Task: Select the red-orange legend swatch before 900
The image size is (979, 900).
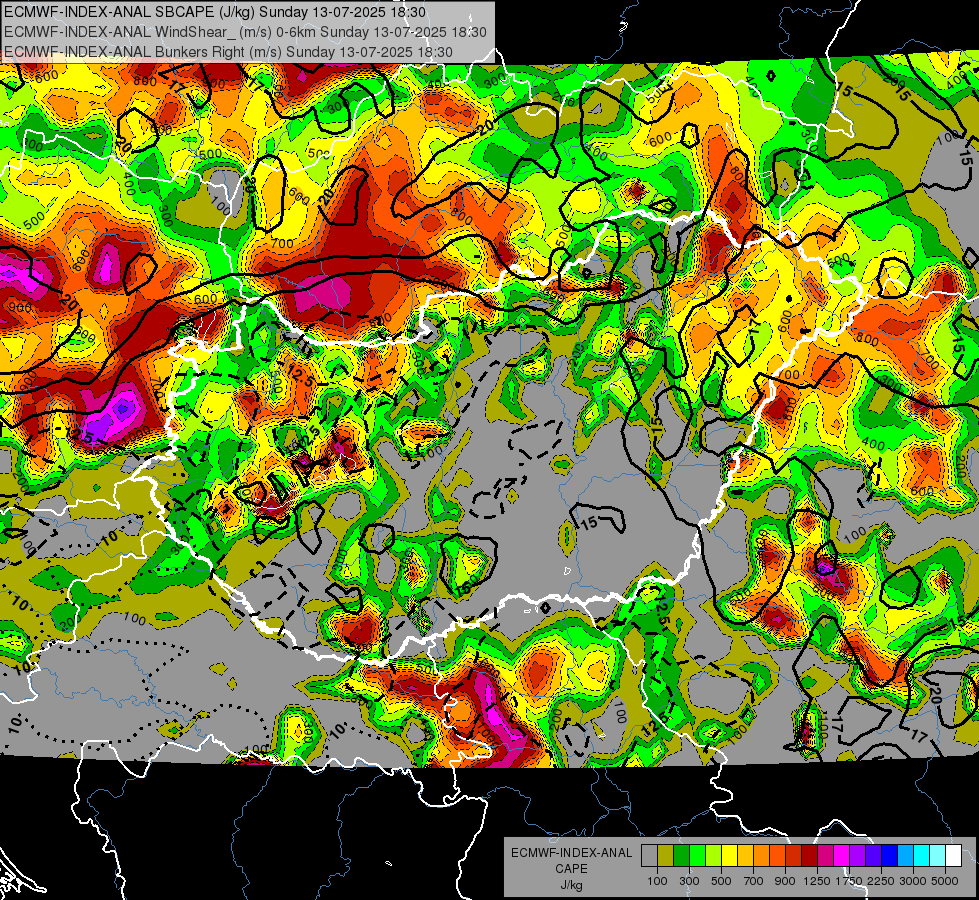Action: (x=777, y=856)
